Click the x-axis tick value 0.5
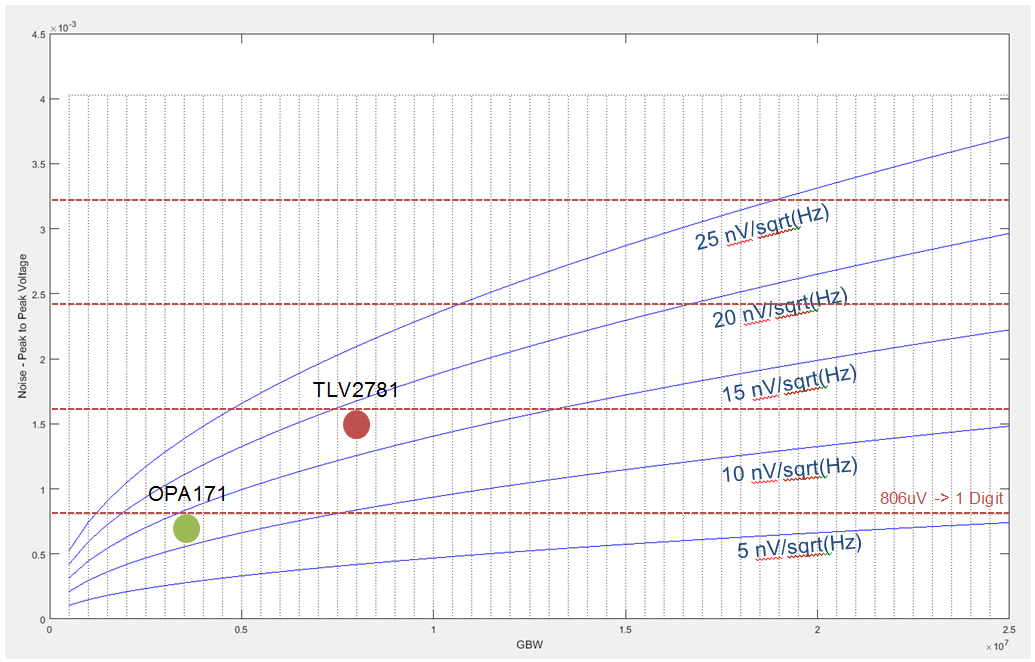 [242, 630]
